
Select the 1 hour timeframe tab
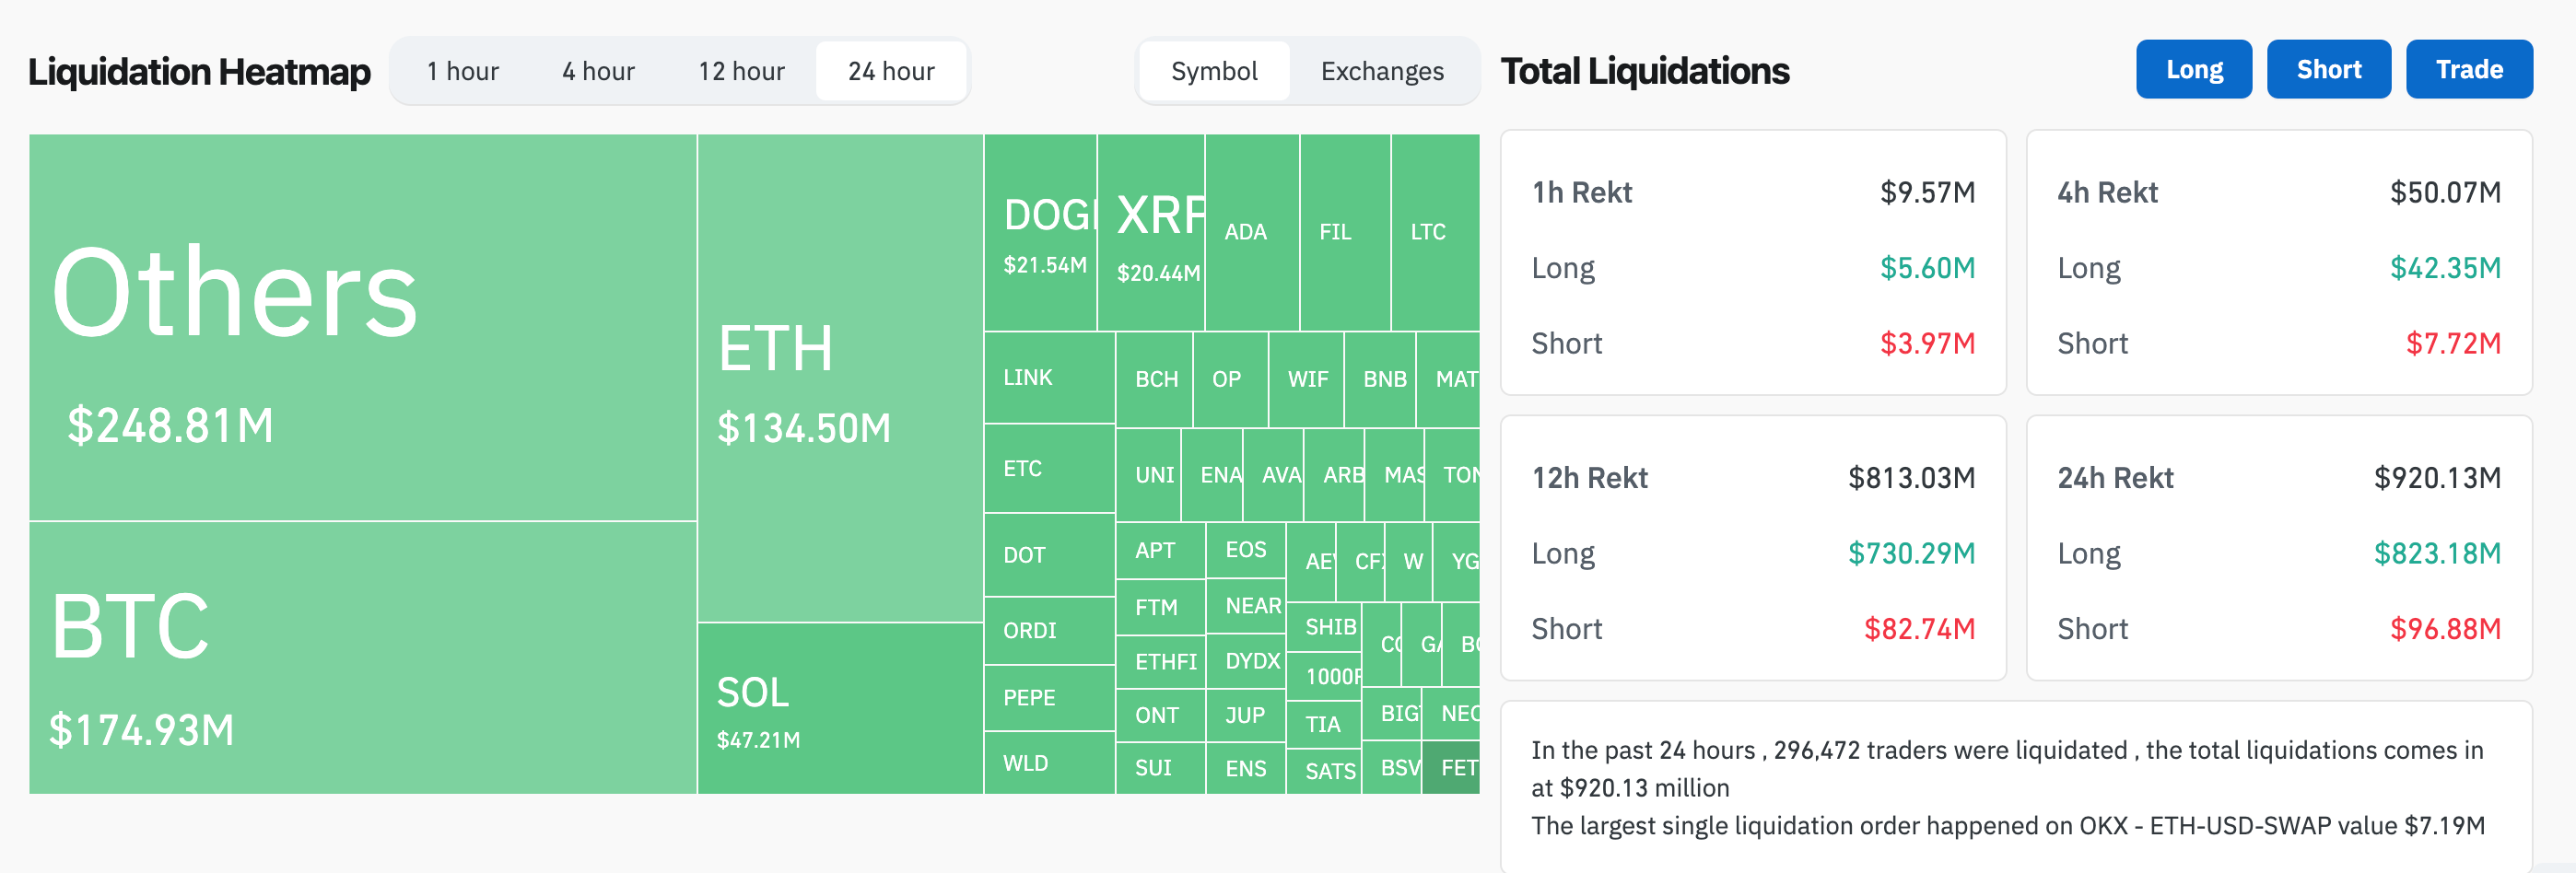(462, 71)
